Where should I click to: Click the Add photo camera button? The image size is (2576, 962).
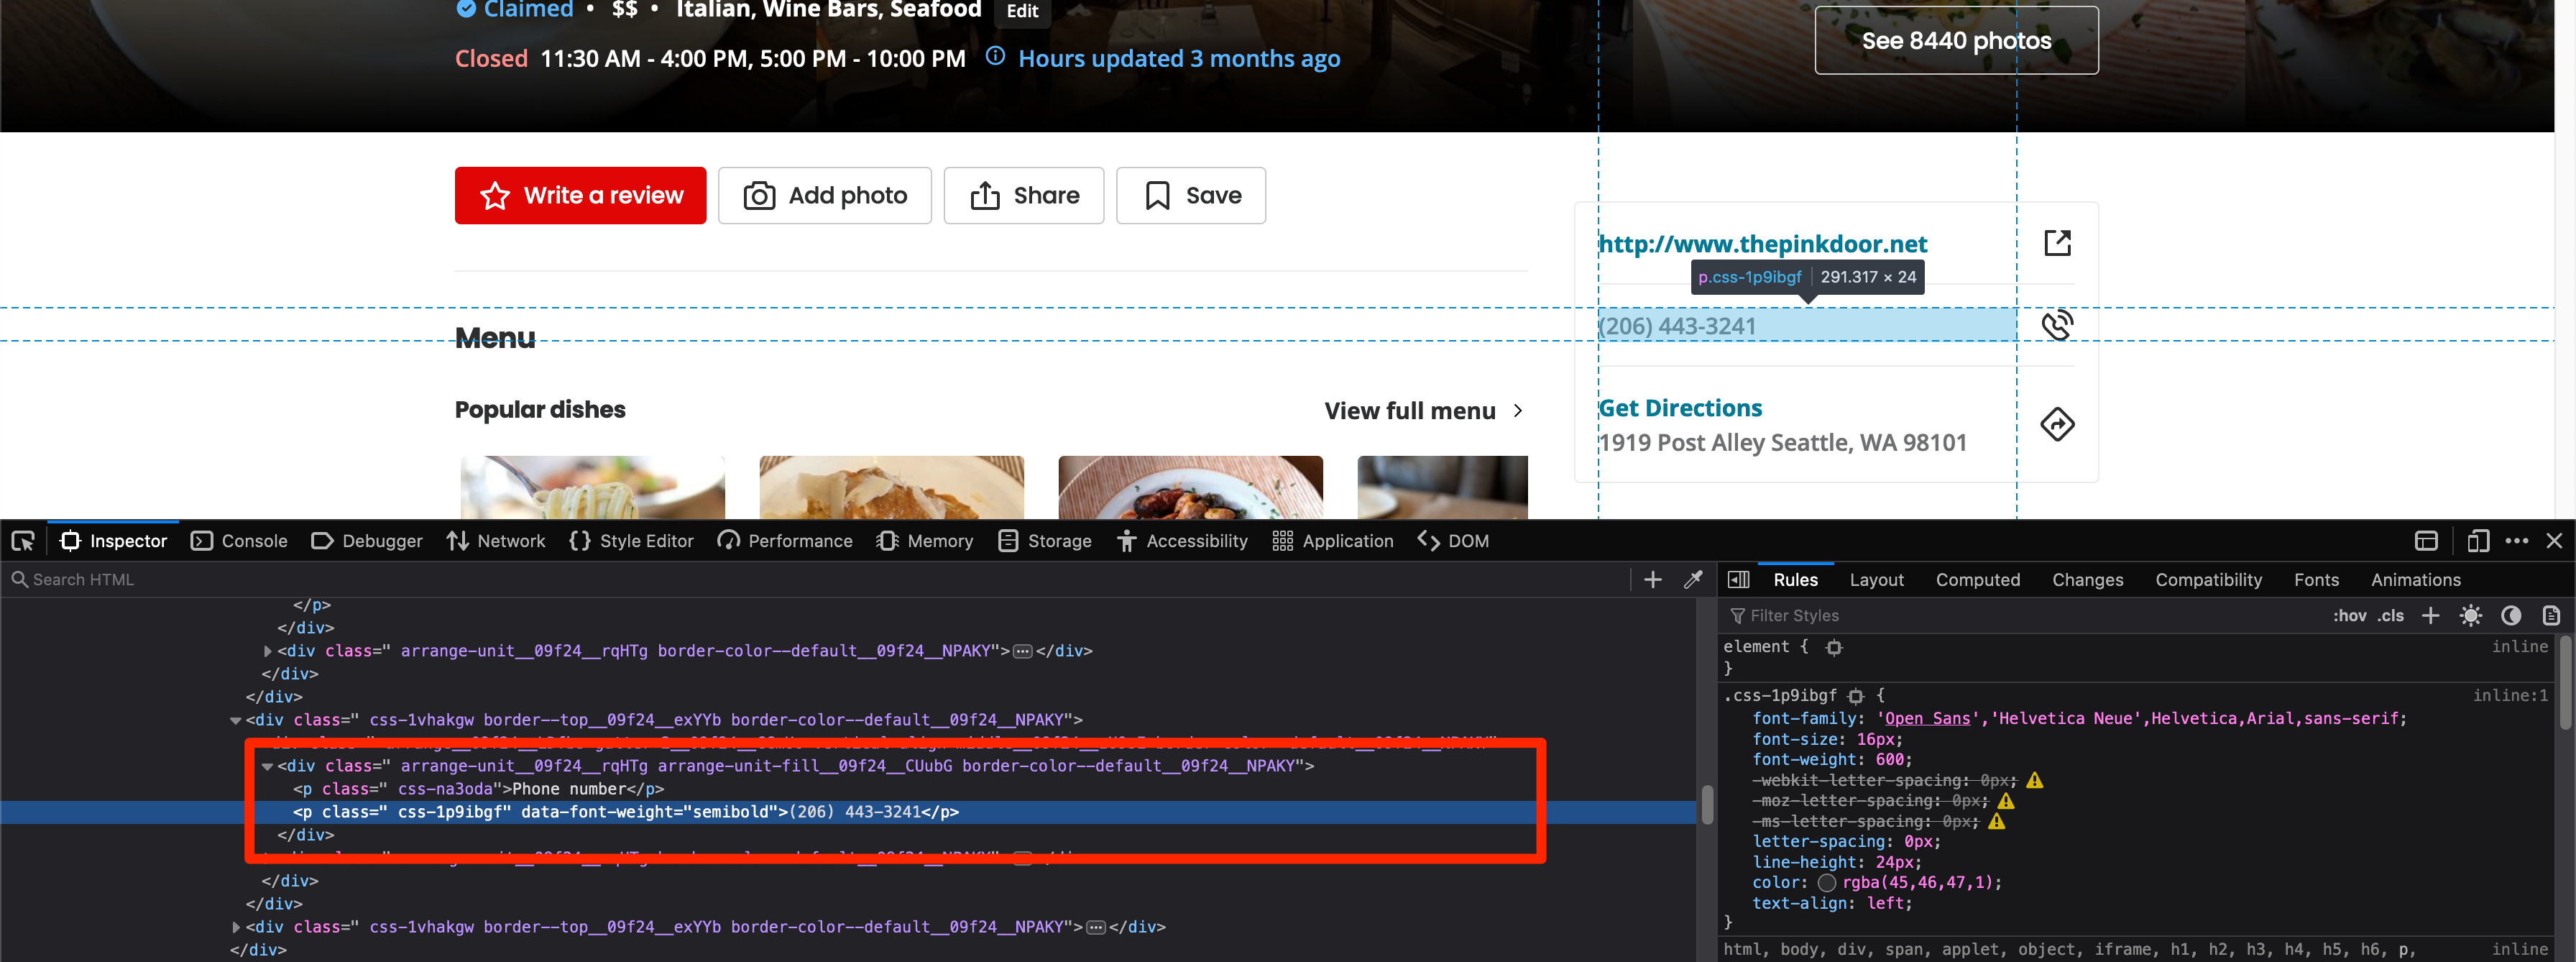coord(825,195)
